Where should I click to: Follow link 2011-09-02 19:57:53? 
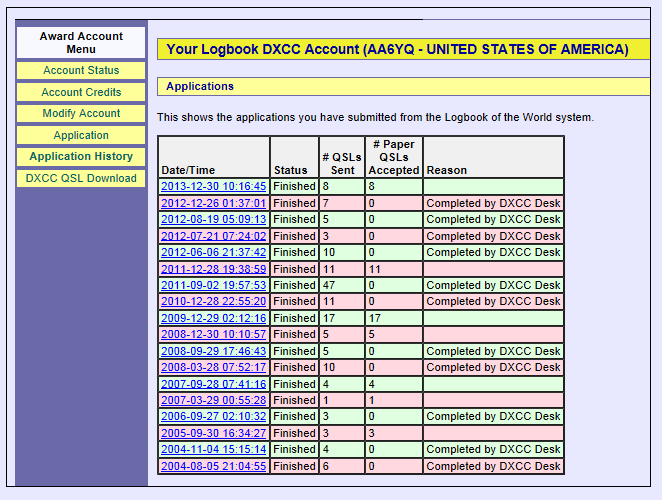[214, 285]
